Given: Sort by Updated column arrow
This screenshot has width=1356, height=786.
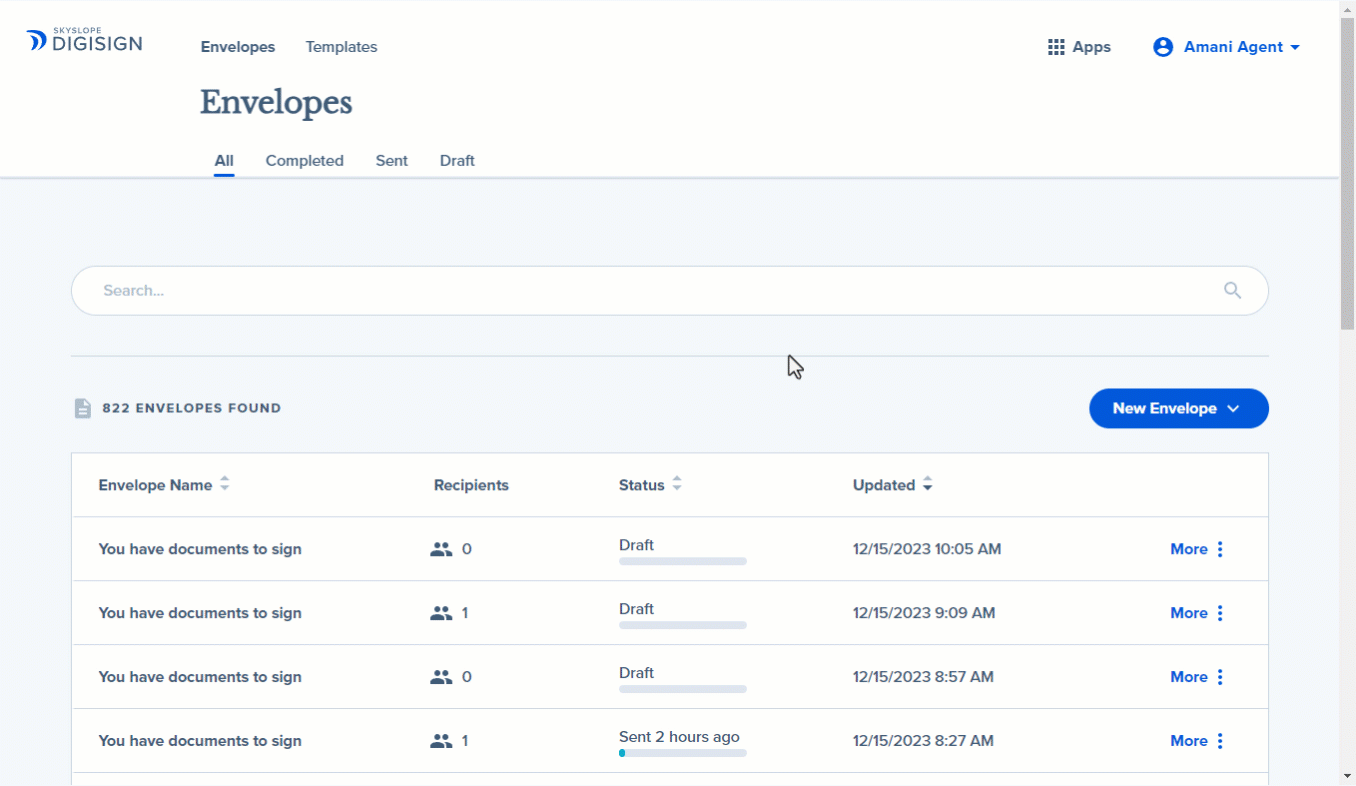Looking at the screenshot, I should tap(928, 484).
